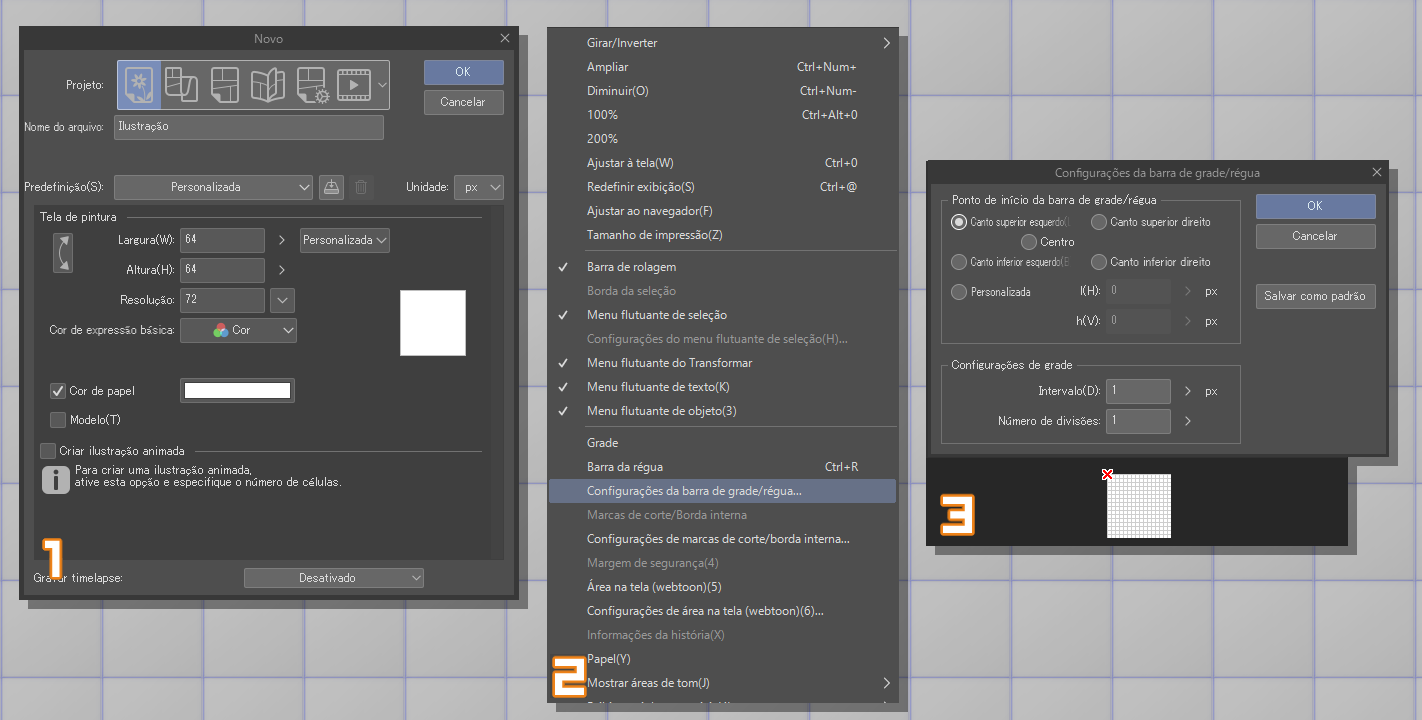This screenshot has height=720, width=1422.
Task: Click Cancelar in the Novo dialog
Action: click(463, 102)
